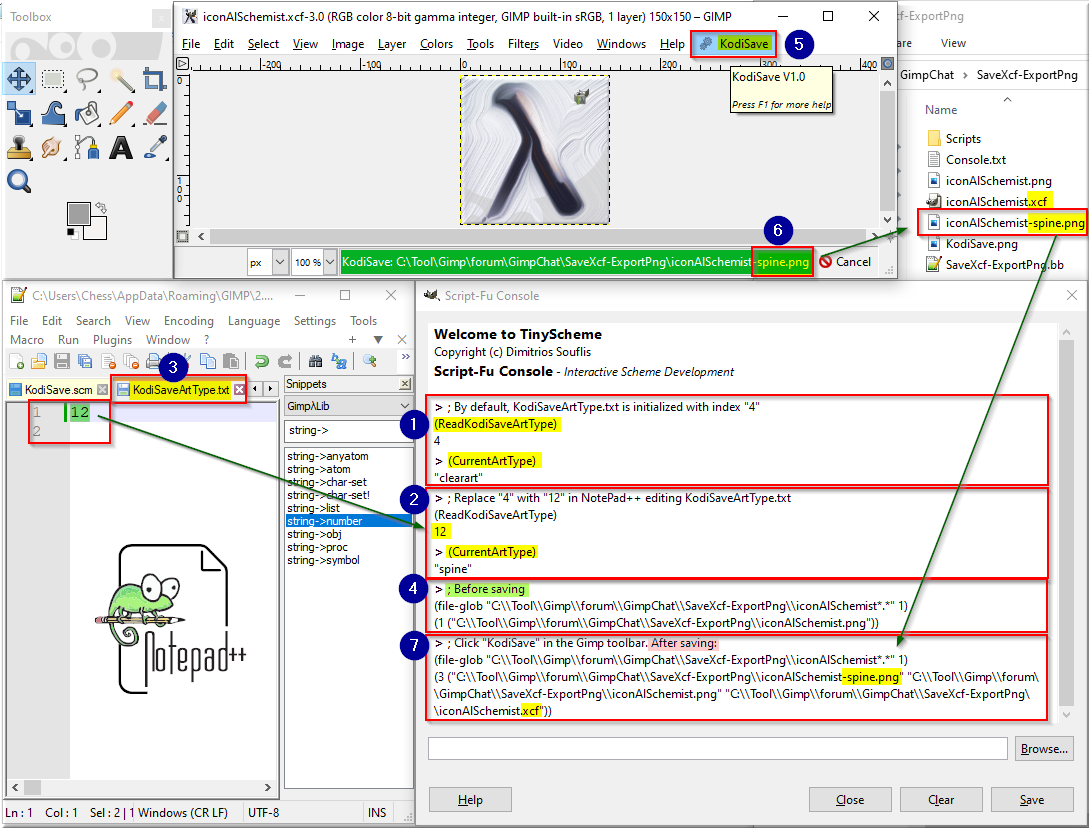Switch to the KodiSave.scm tab
The height and width of the screenshot is (828, 1089).
pyautogui.click(x=58, y=390)
